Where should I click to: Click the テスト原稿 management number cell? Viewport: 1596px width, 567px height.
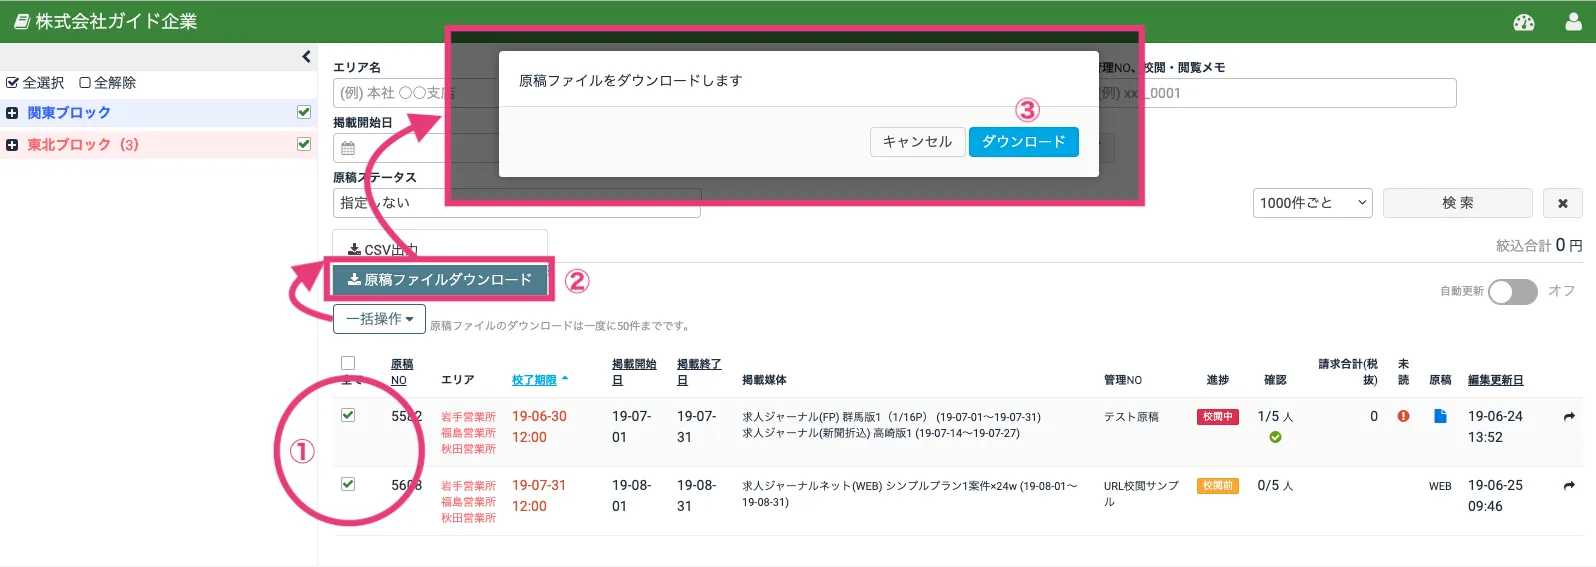(1131, 417)
